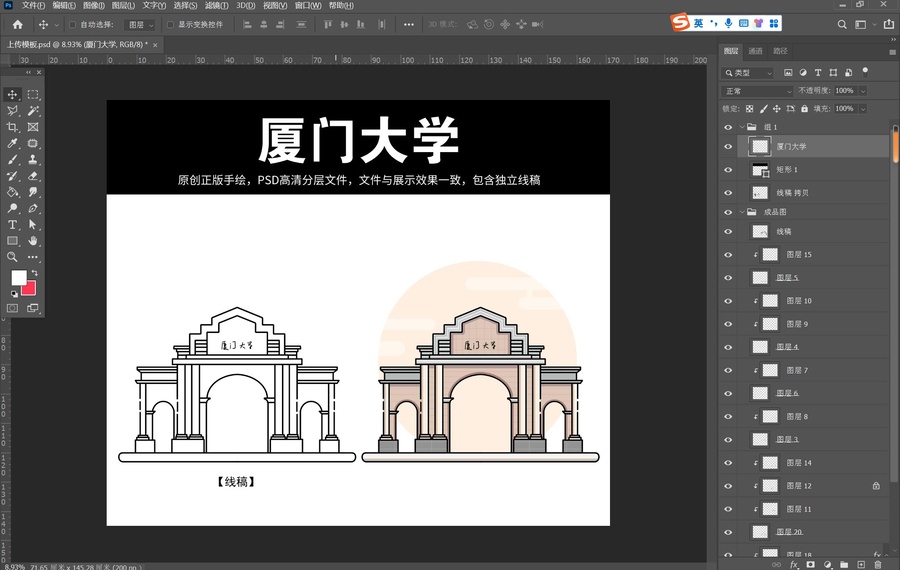Toggle visibility of 成品图 group

[x=728, y=212]
